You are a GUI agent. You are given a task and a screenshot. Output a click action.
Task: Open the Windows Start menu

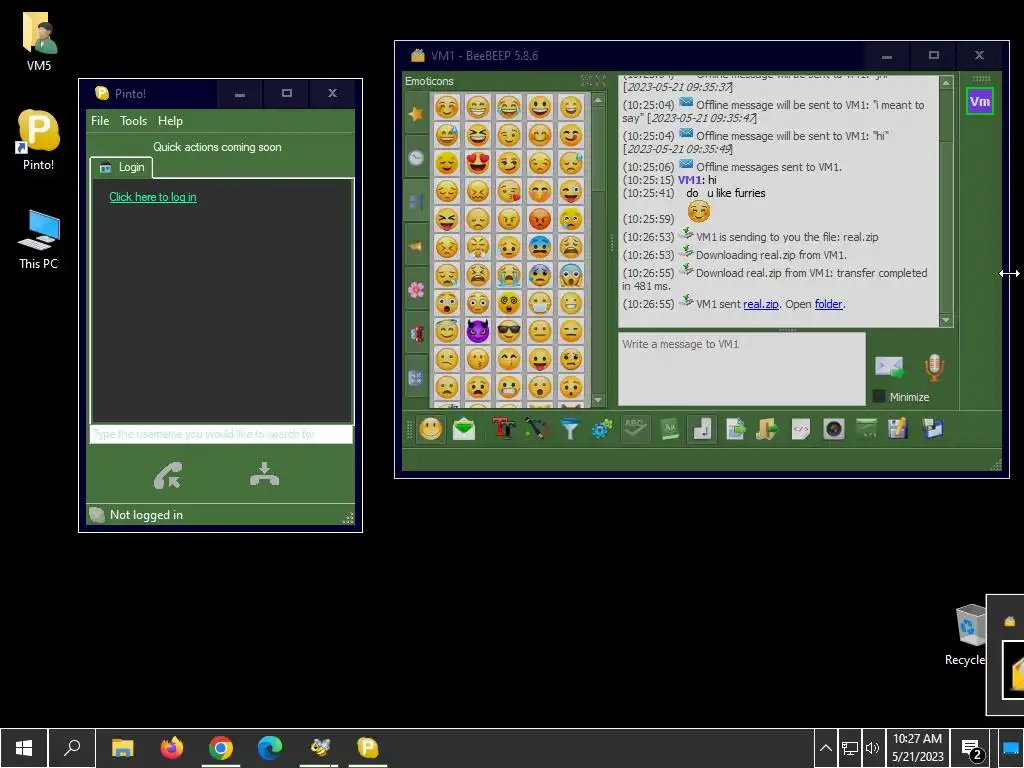(24, 748)
